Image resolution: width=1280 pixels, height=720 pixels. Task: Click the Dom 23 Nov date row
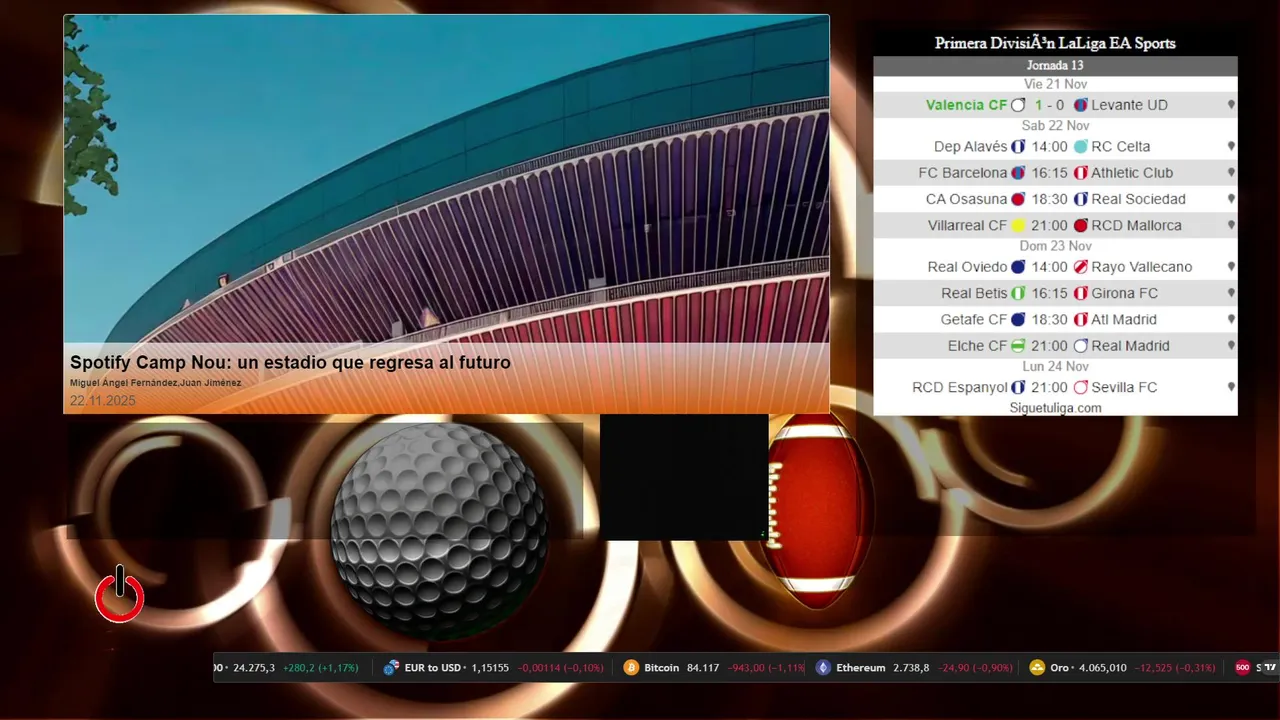click(1055, 246)
